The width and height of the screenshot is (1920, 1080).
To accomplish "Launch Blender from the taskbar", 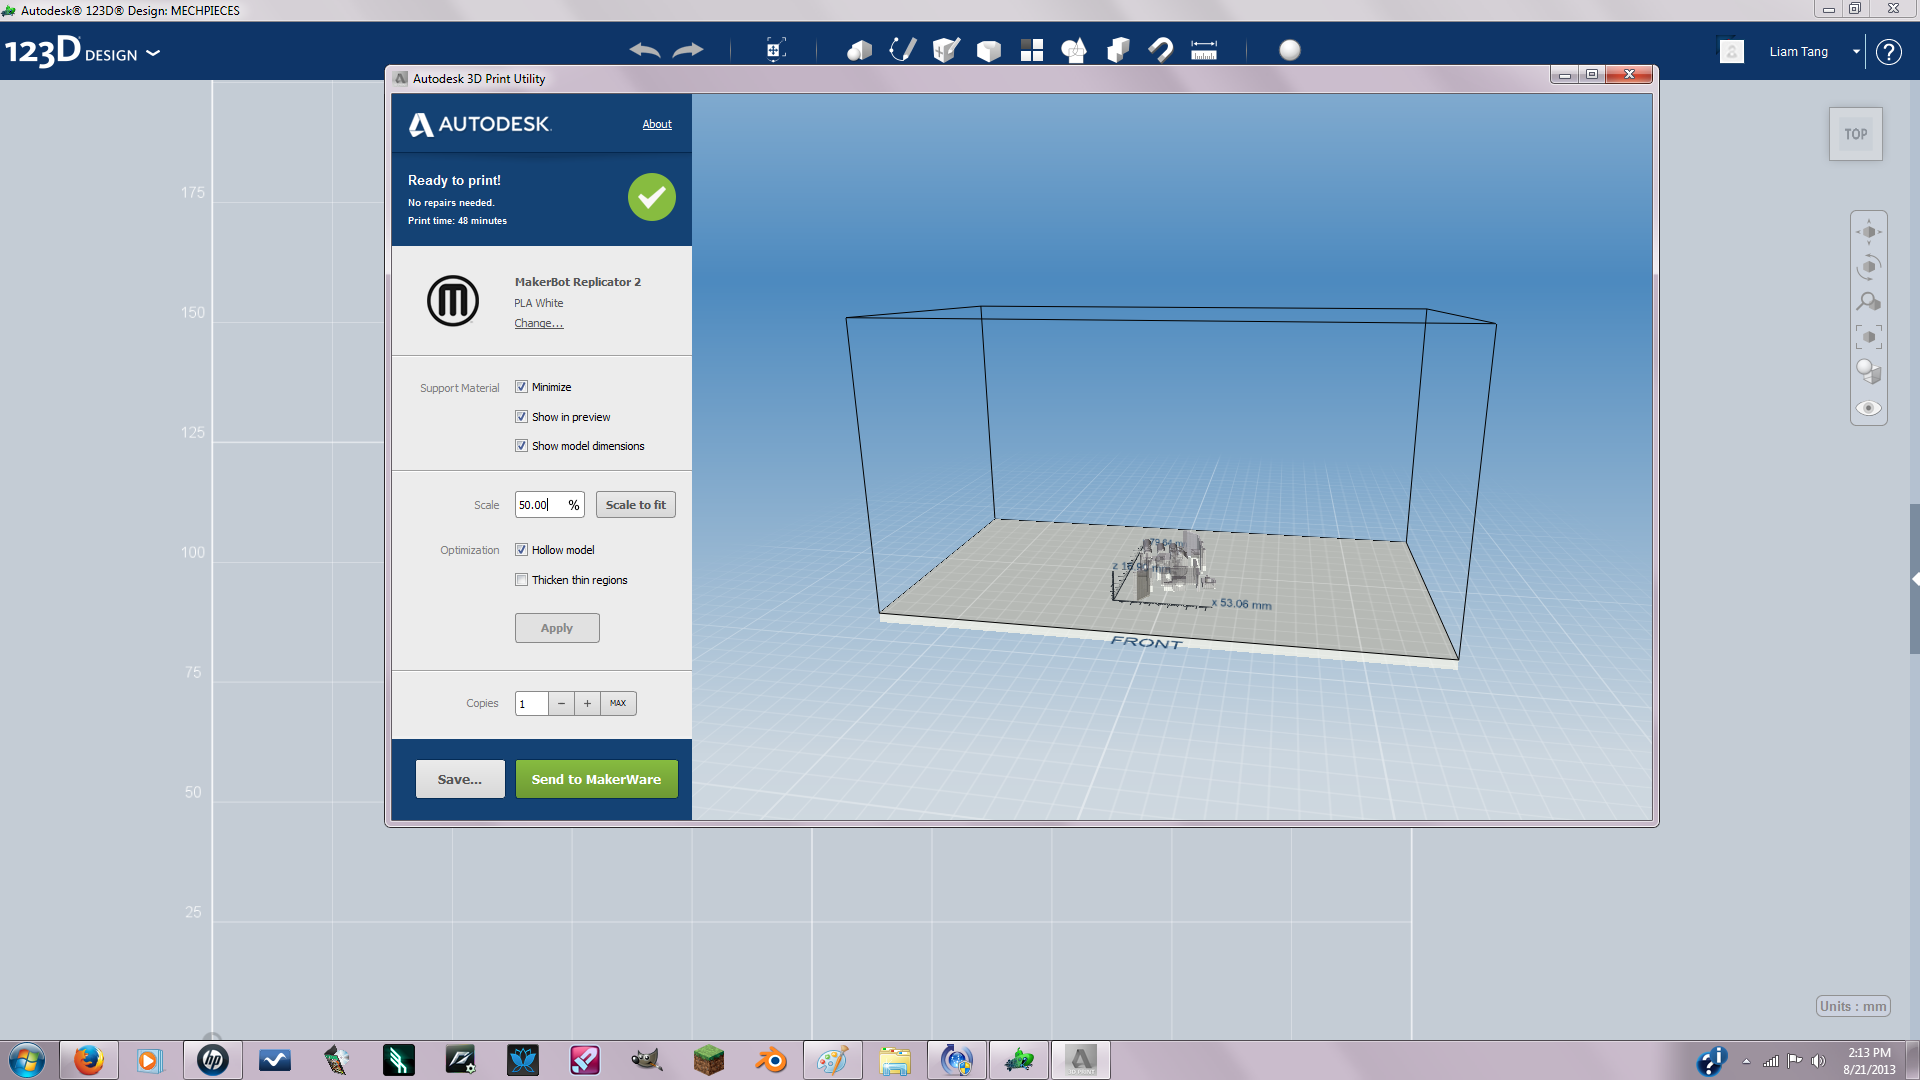I will coord(771,1060).
